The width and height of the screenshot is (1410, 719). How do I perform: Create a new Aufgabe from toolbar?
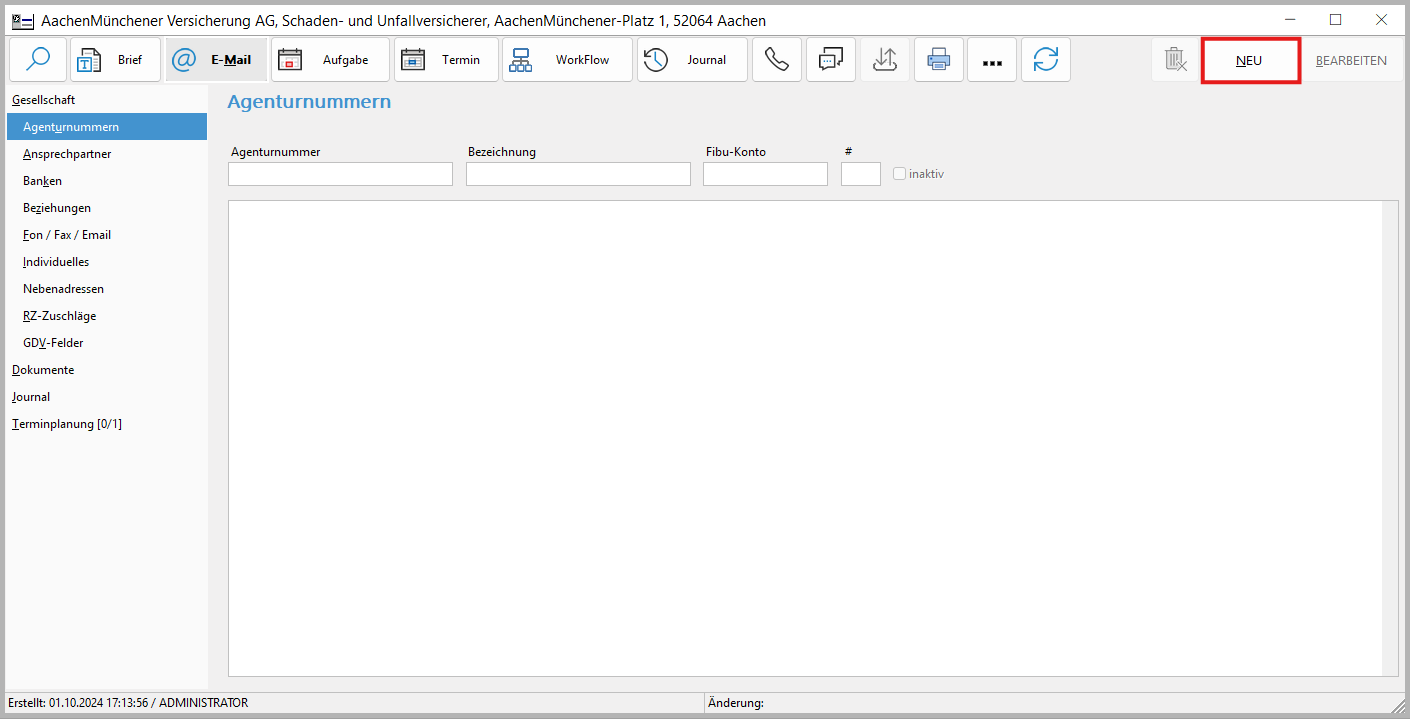pos(330,60)
